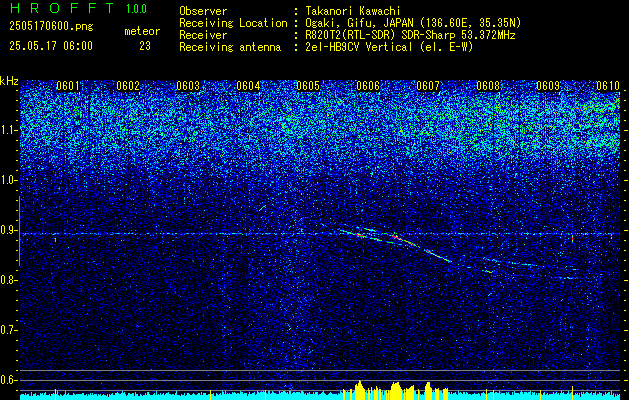
Task: Click the 1.0 kHz axis label
Action: pyautogui.click(x=8, y=181)
